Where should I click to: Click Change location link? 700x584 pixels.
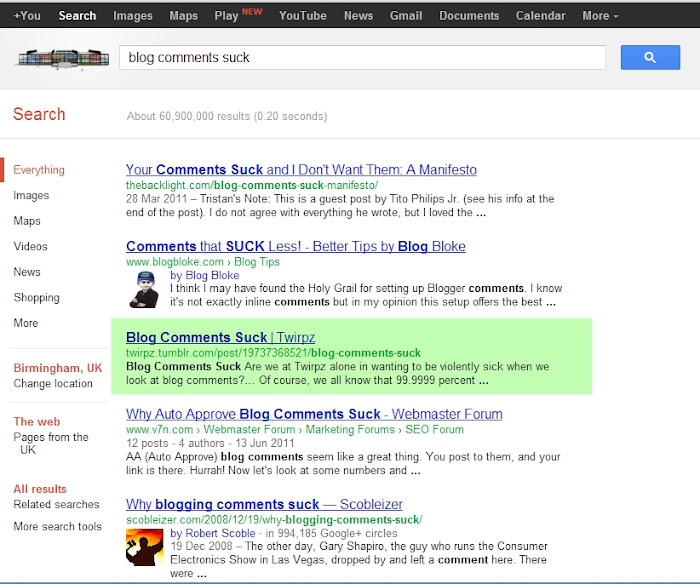tap(53, 384)
